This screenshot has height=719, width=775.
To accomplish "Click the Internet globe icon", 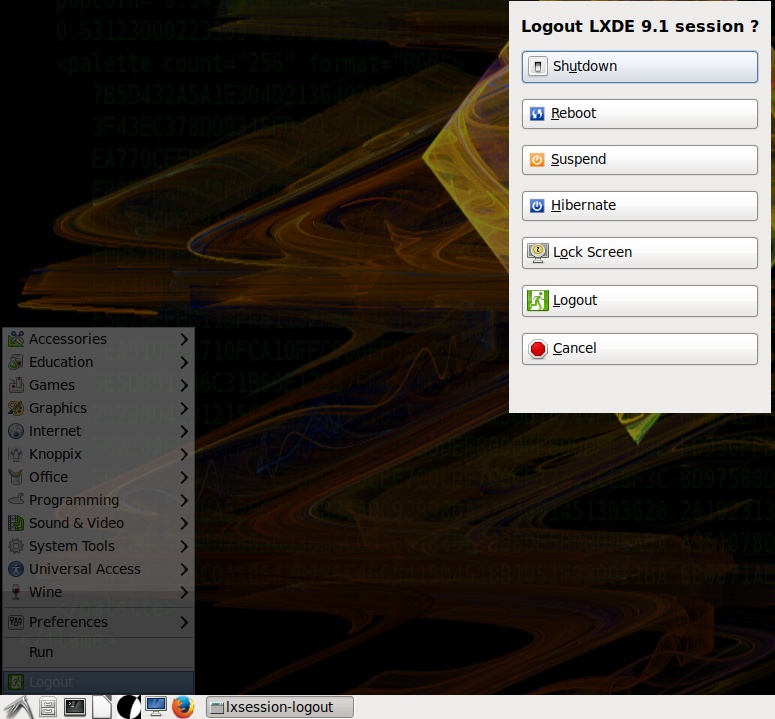I will [x=16, y=431].
